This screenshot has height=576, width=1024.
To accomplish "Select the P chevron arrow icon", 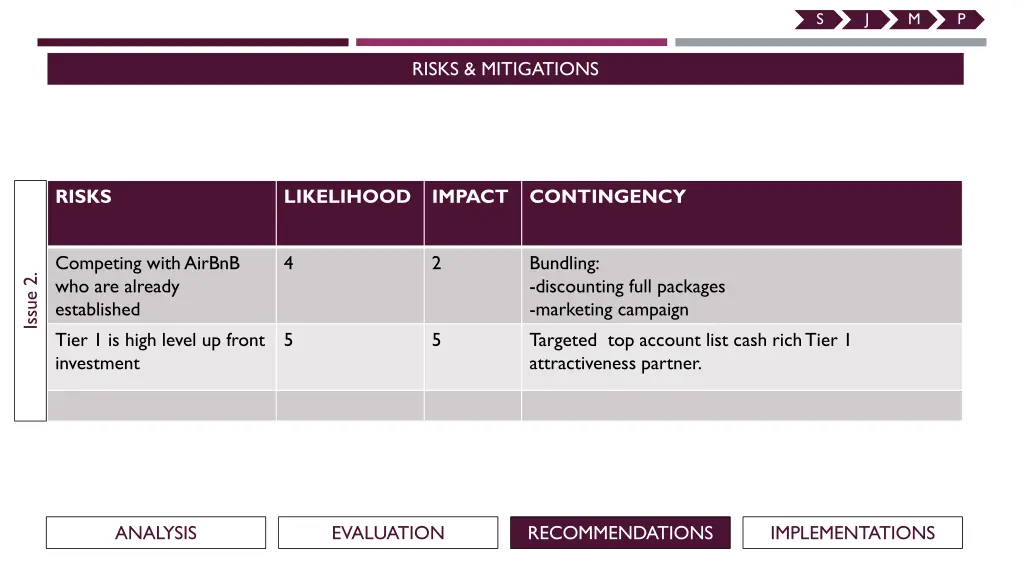I will coord(960,20).
